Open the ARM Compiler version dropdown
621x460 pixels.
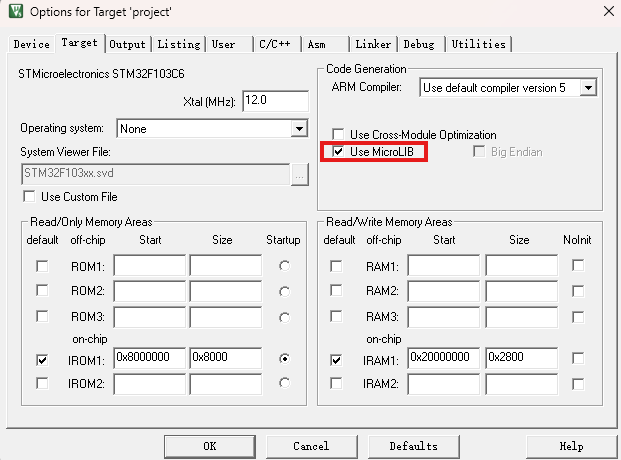click(588, 88)
